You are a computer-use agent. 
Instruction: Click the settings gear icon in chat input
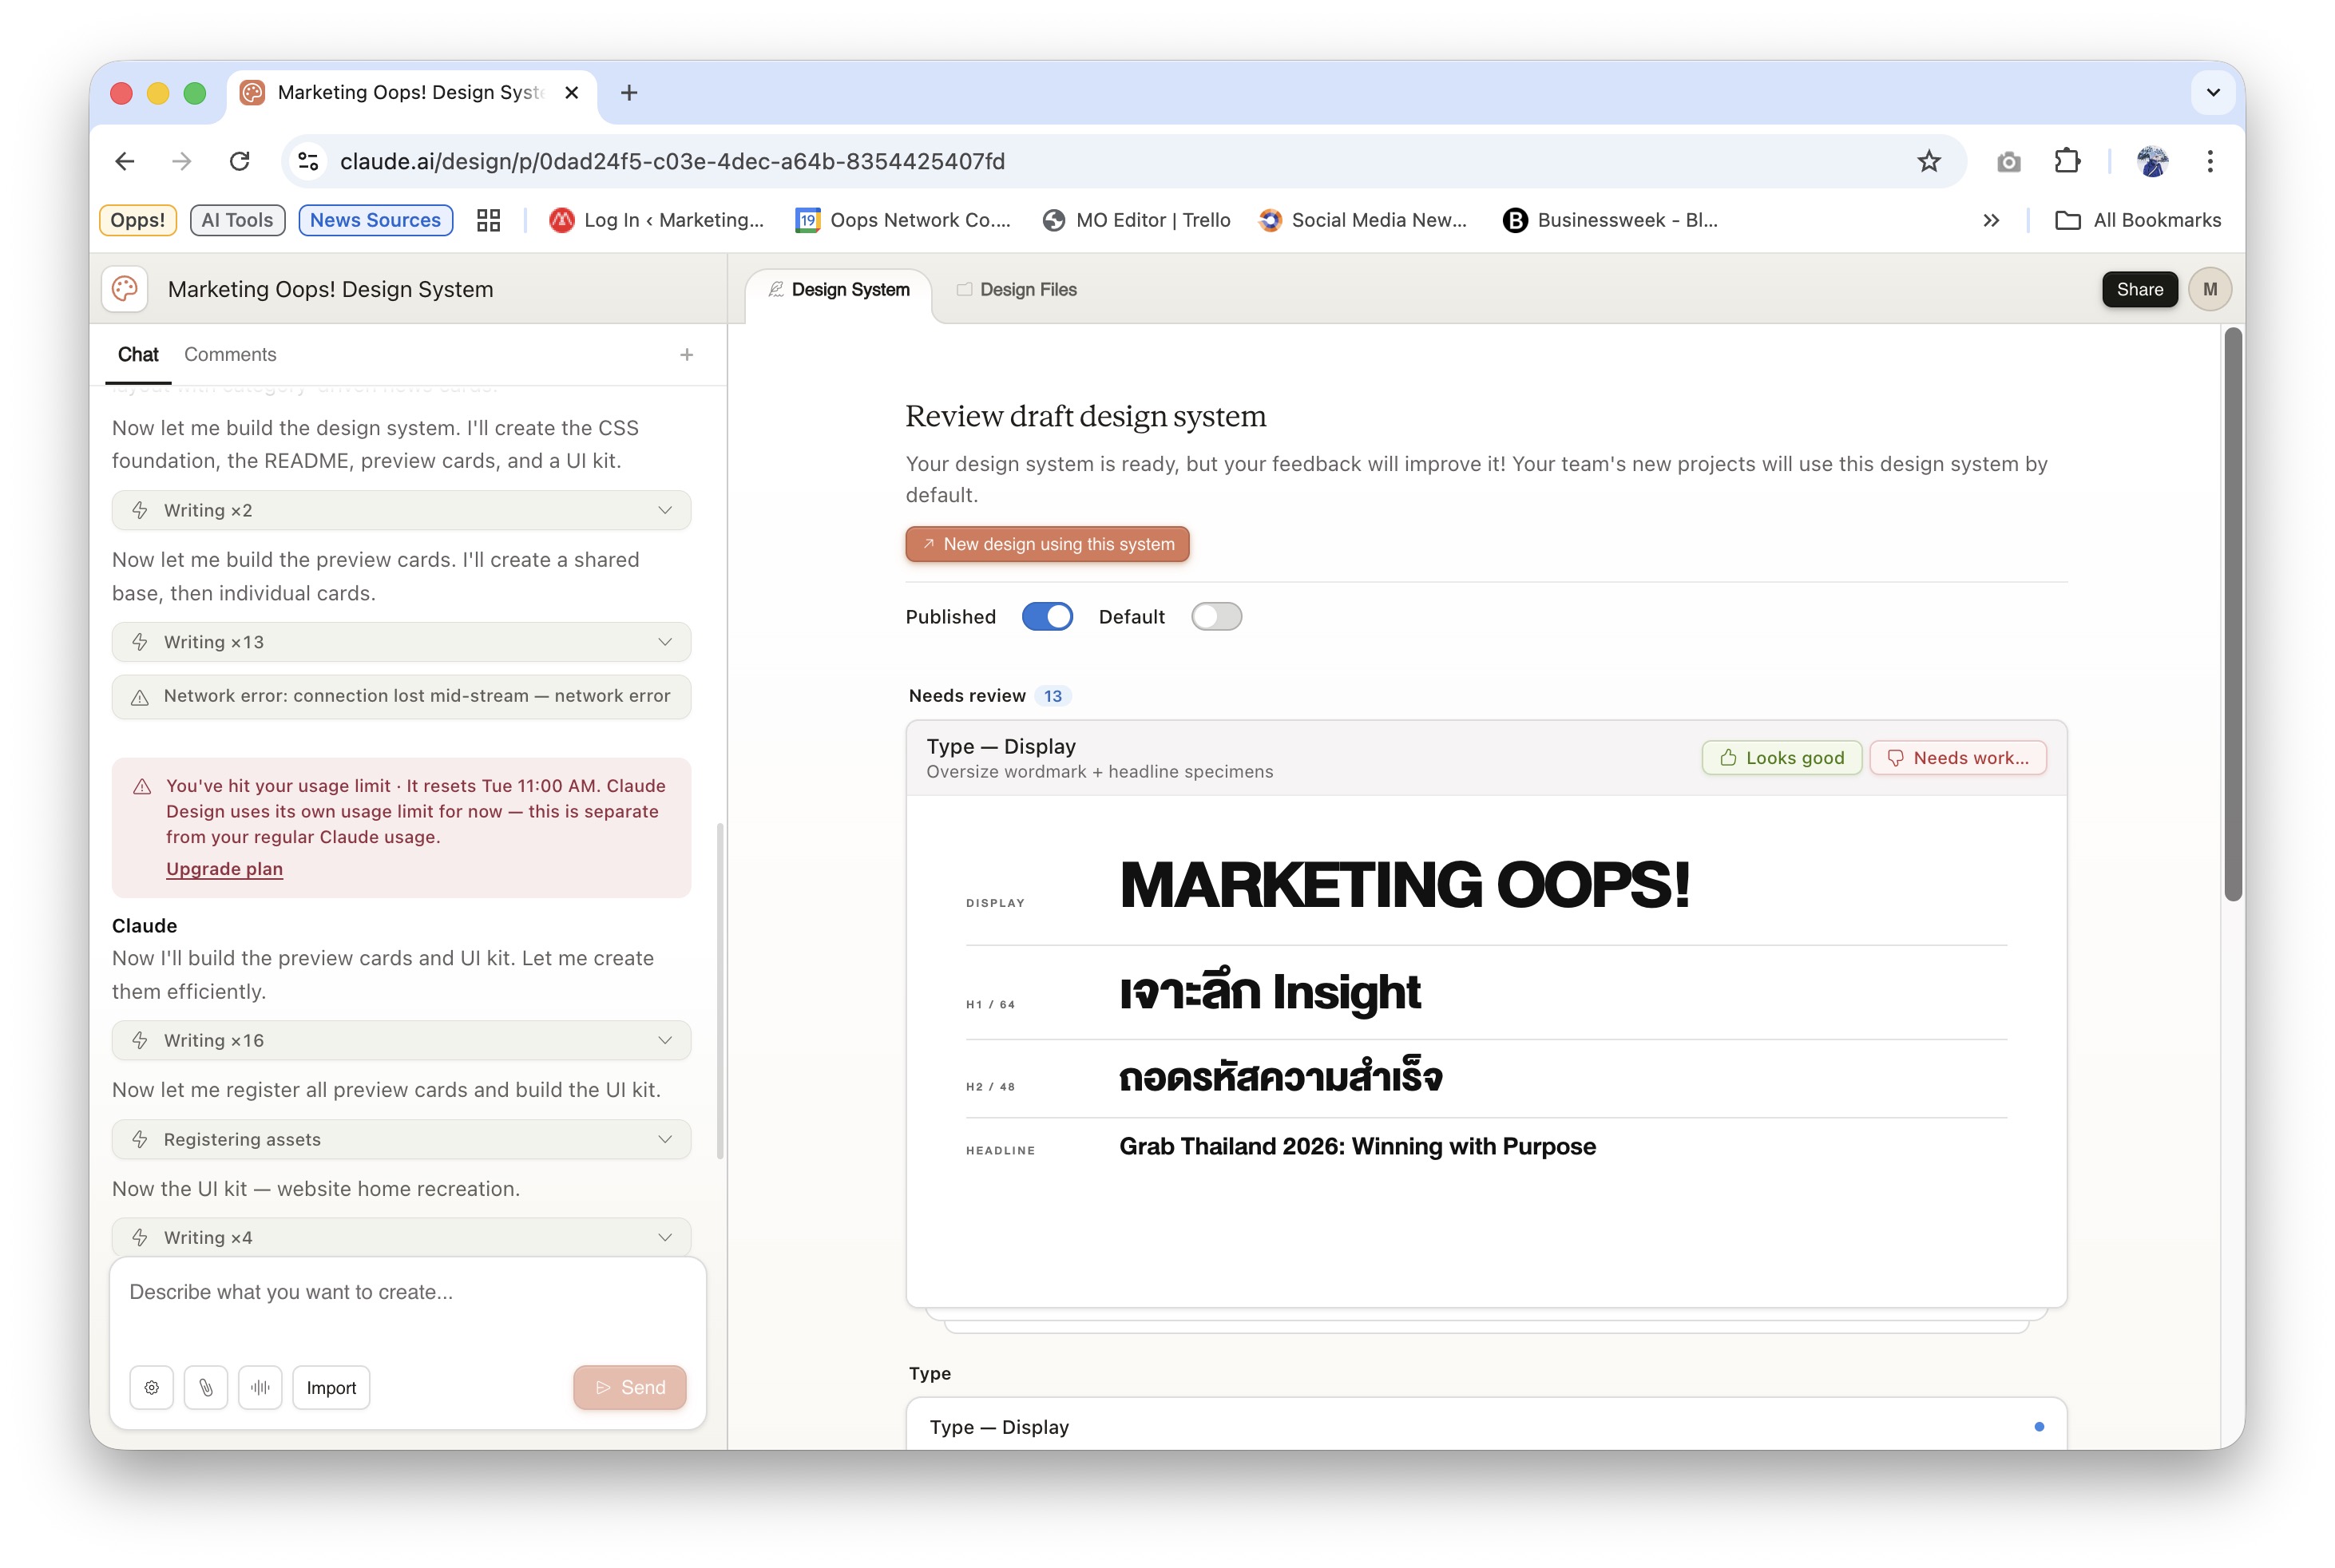coord(151,1387)
